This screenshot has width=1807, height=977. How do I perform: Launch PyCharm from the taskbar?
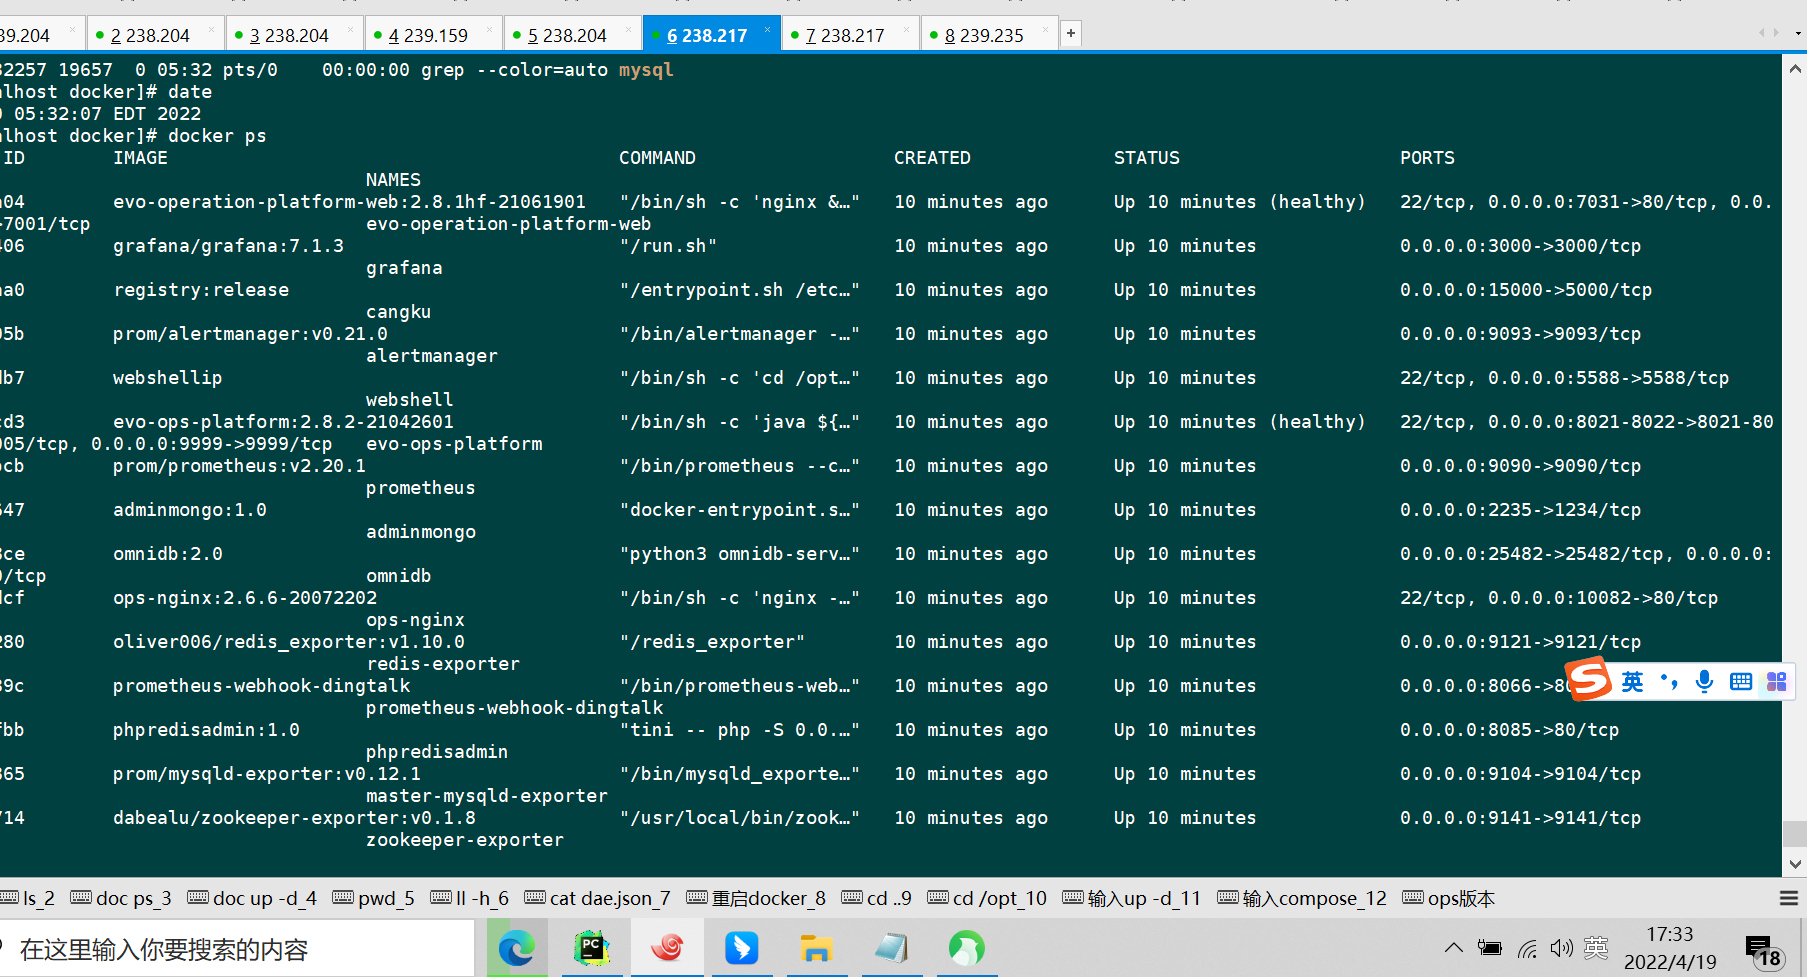pos(592,947)
